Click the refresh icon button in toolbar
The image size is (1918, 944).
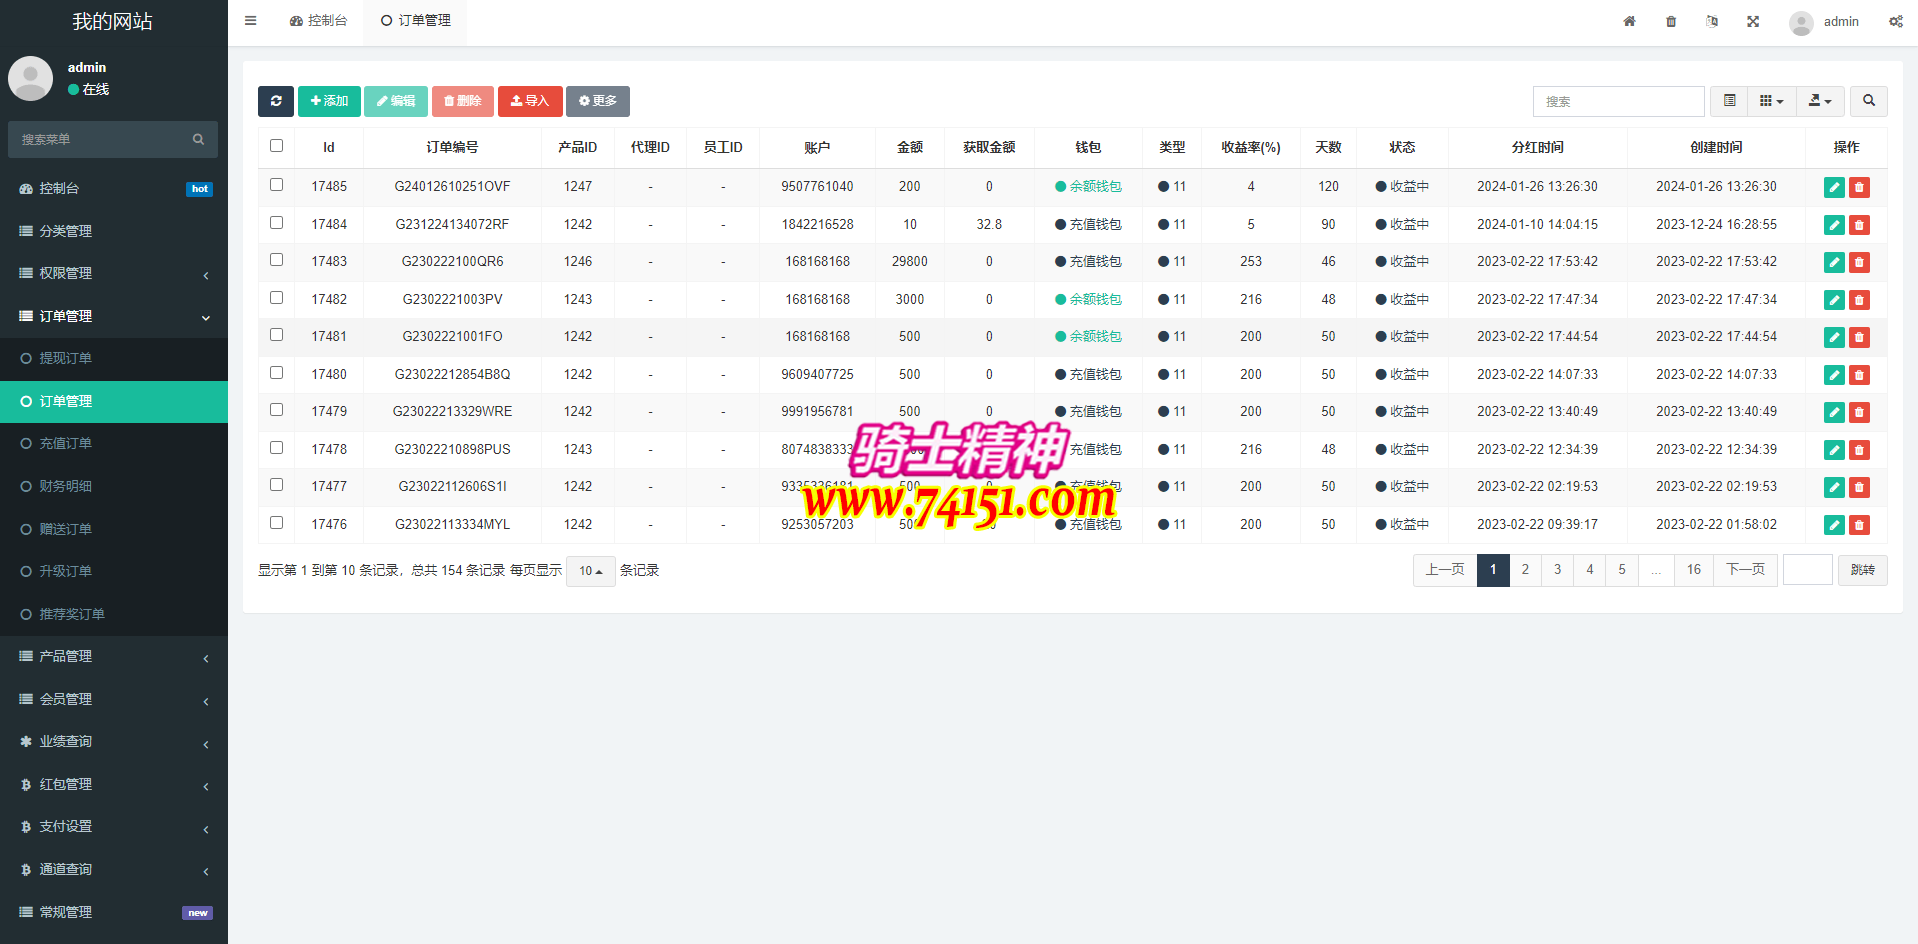pyautogui.click(x=276, y=101)
